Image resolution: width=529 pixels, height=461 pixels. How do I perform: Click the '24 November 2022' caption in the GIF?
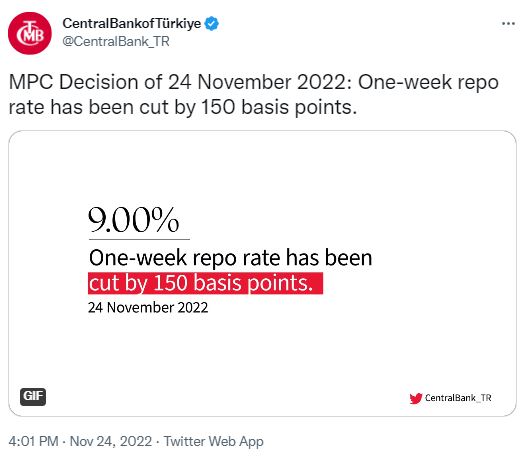tap(148, 307)
